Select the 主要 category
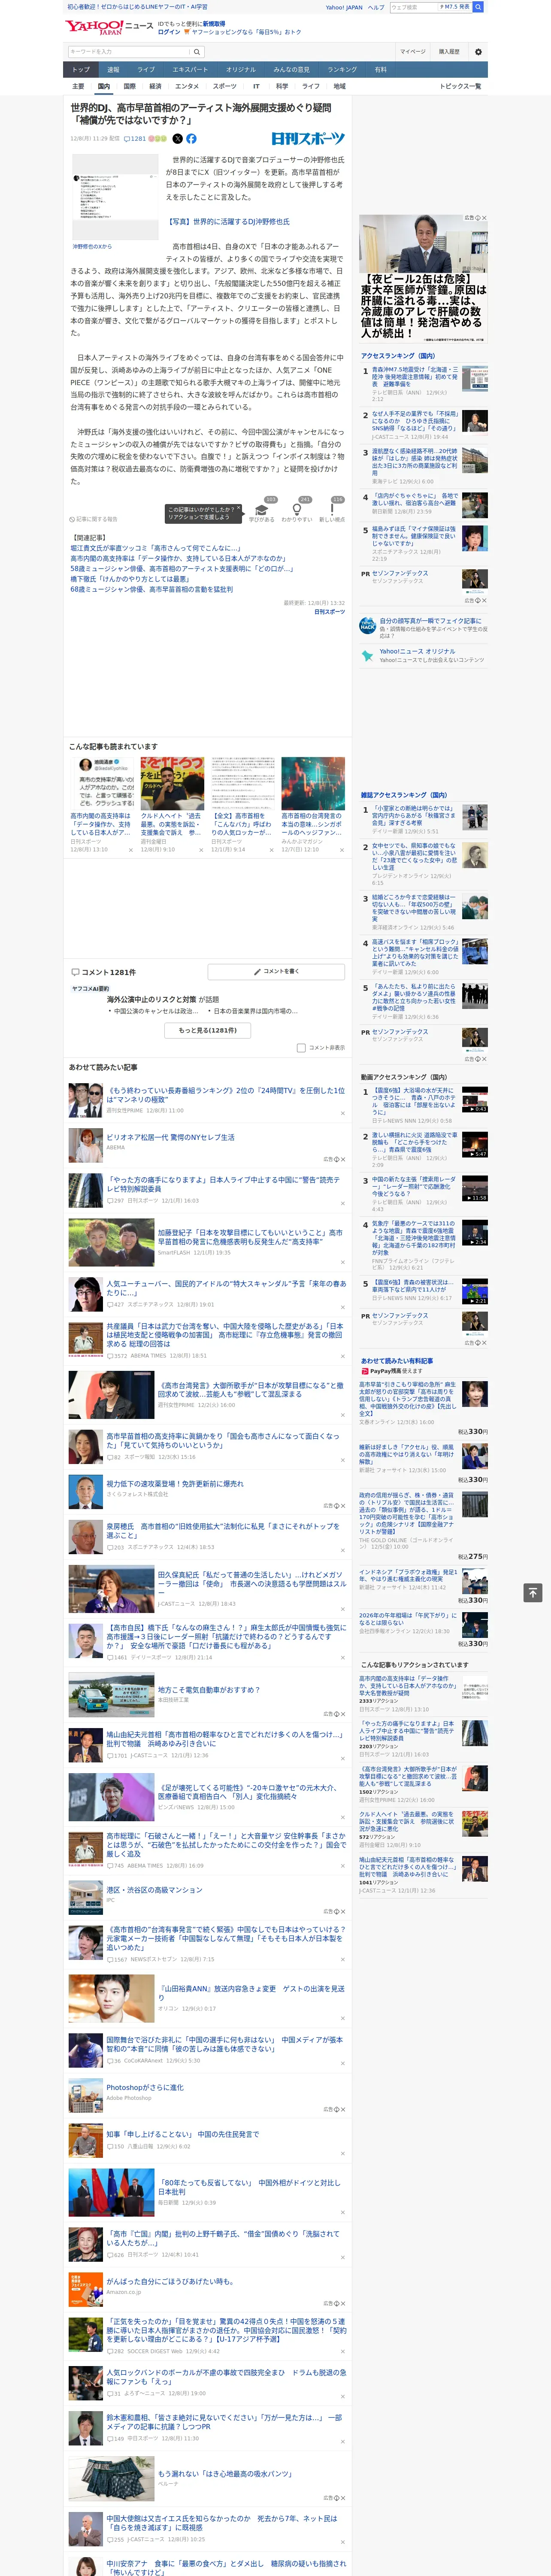The height and width of the screenshot is (2576, 551). click(78, 87)
